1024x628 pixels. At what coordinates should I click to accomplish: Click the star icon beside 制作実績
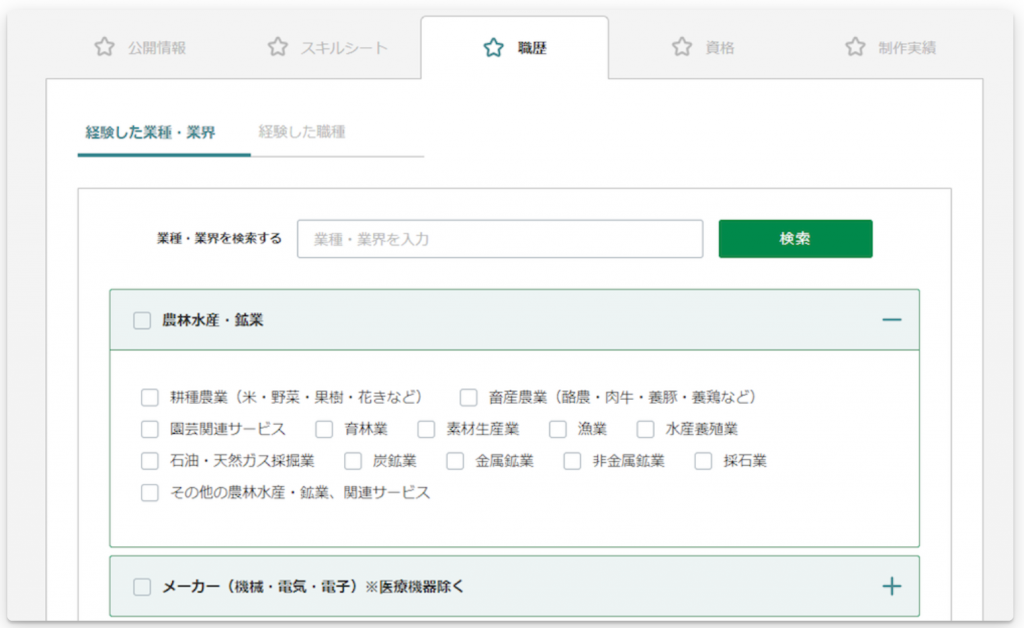(855, 47)
